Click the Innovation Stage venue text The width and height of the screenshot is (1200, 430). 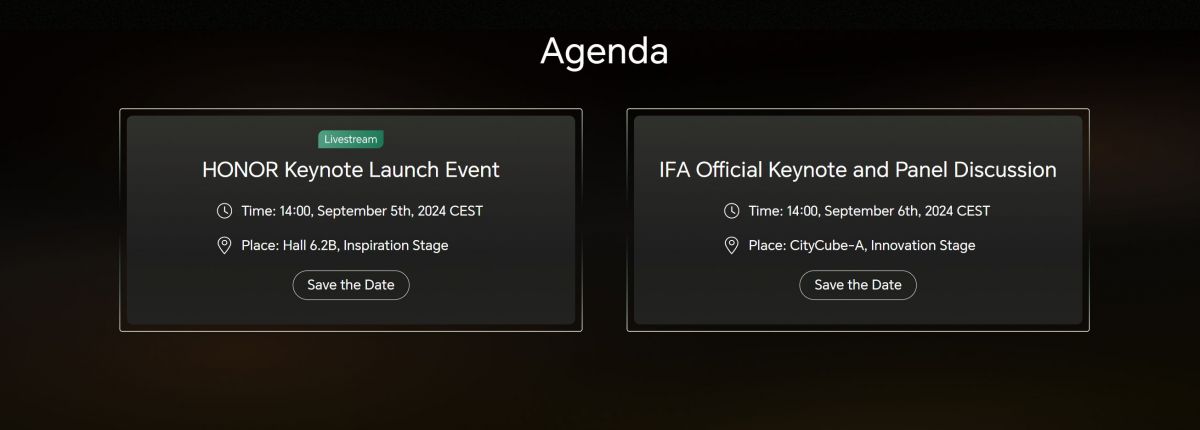click(x=924, y=245)
